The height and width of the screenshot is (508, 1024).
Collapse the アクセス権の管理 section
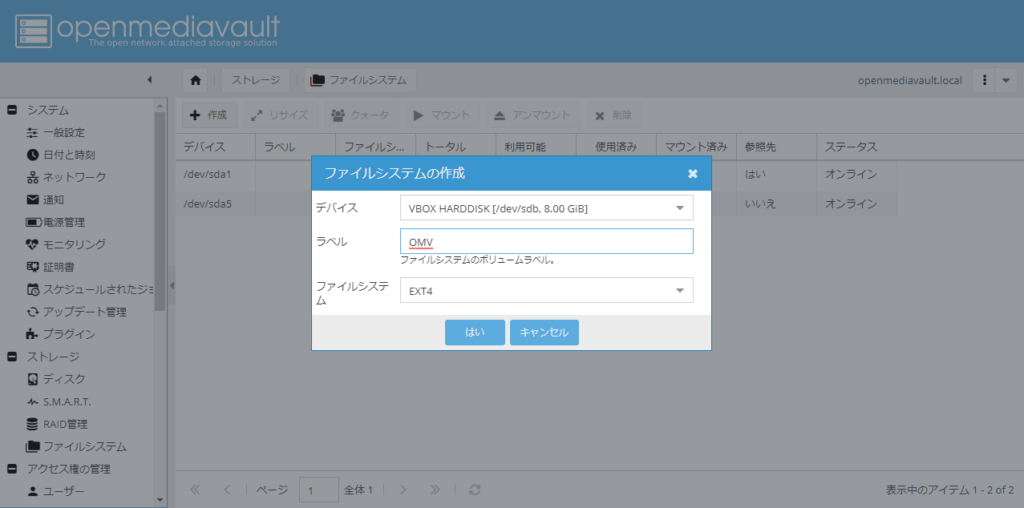pyautogui.click(x=12, y=469)
